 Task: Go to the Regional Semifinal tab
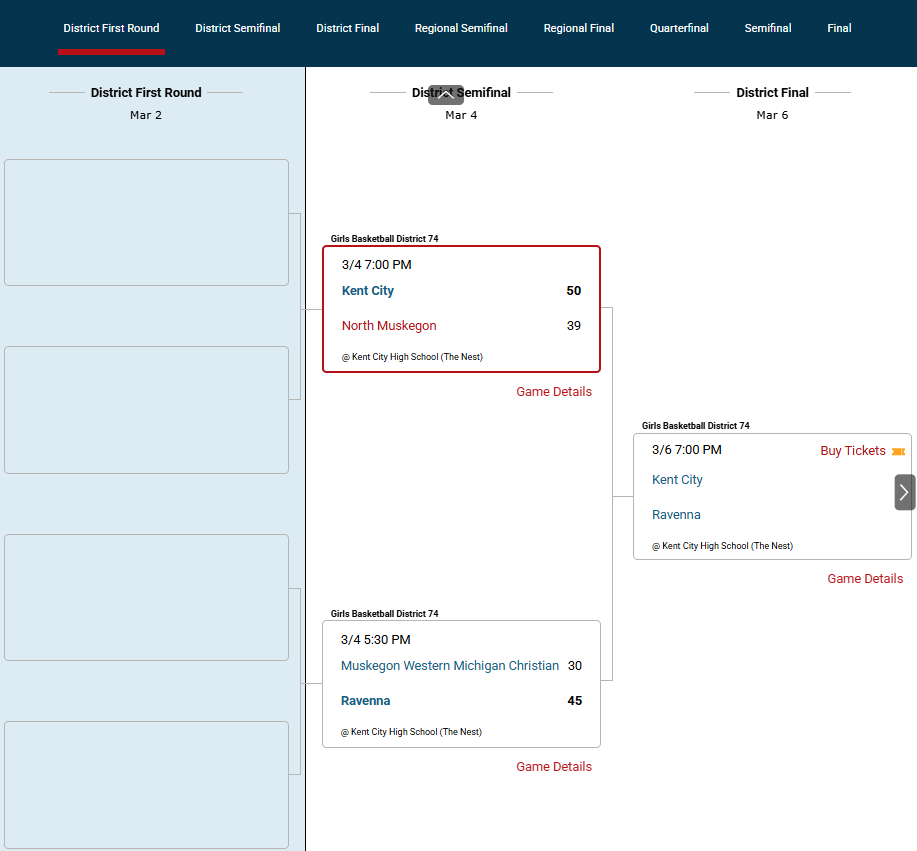pyautogui.click(x=461, y=28)
